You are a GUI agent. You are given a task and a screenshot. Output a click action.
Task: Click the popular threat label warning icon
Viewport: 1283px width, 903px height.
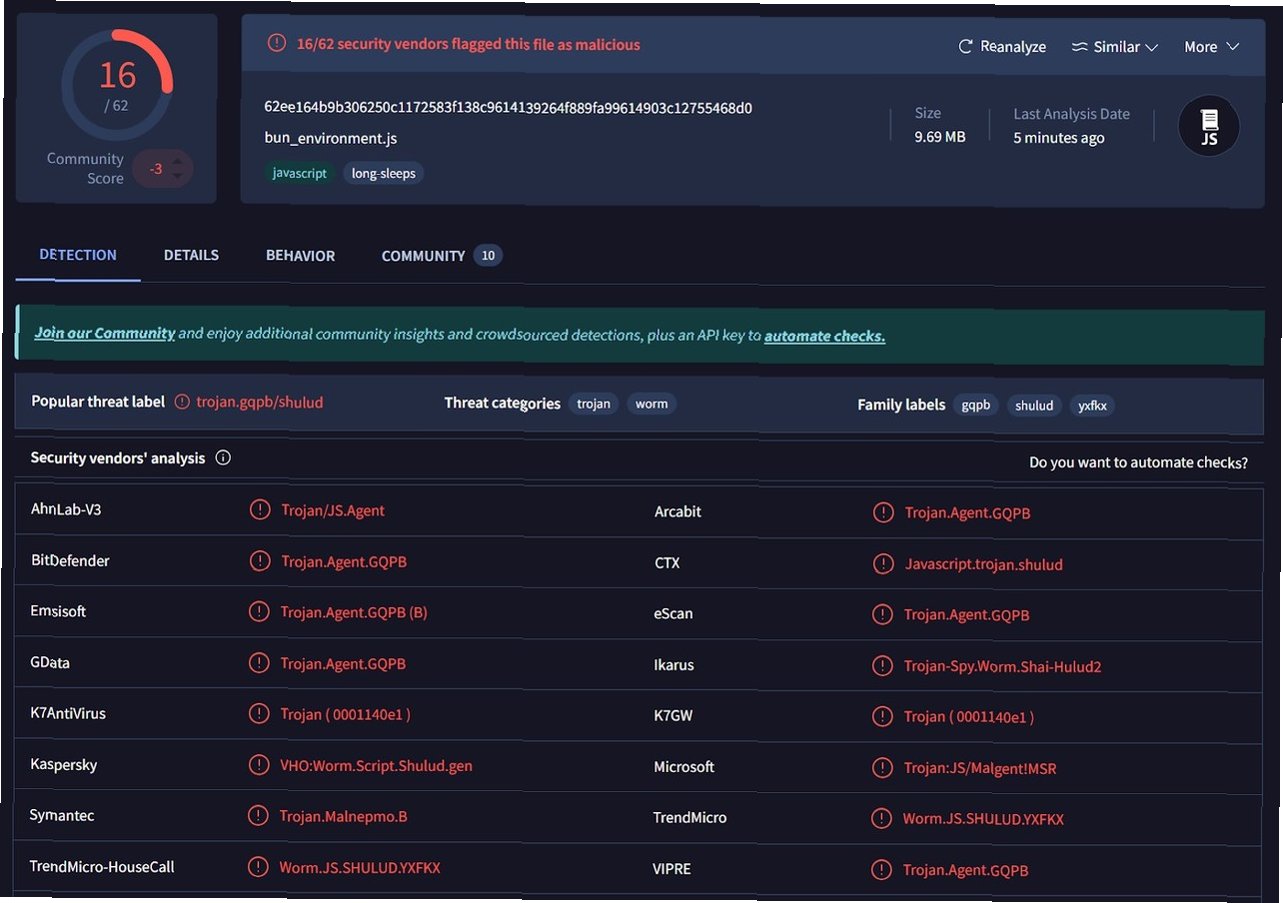pos(182,402)
